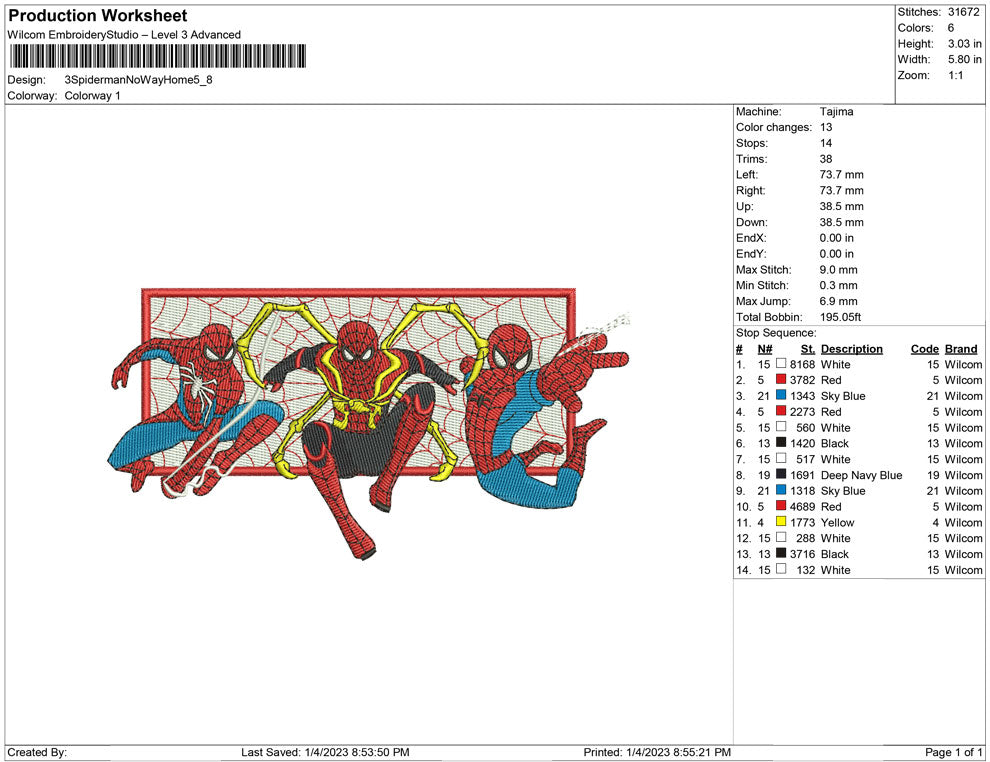Click the Left value 73.7 mm

point(842,175)
